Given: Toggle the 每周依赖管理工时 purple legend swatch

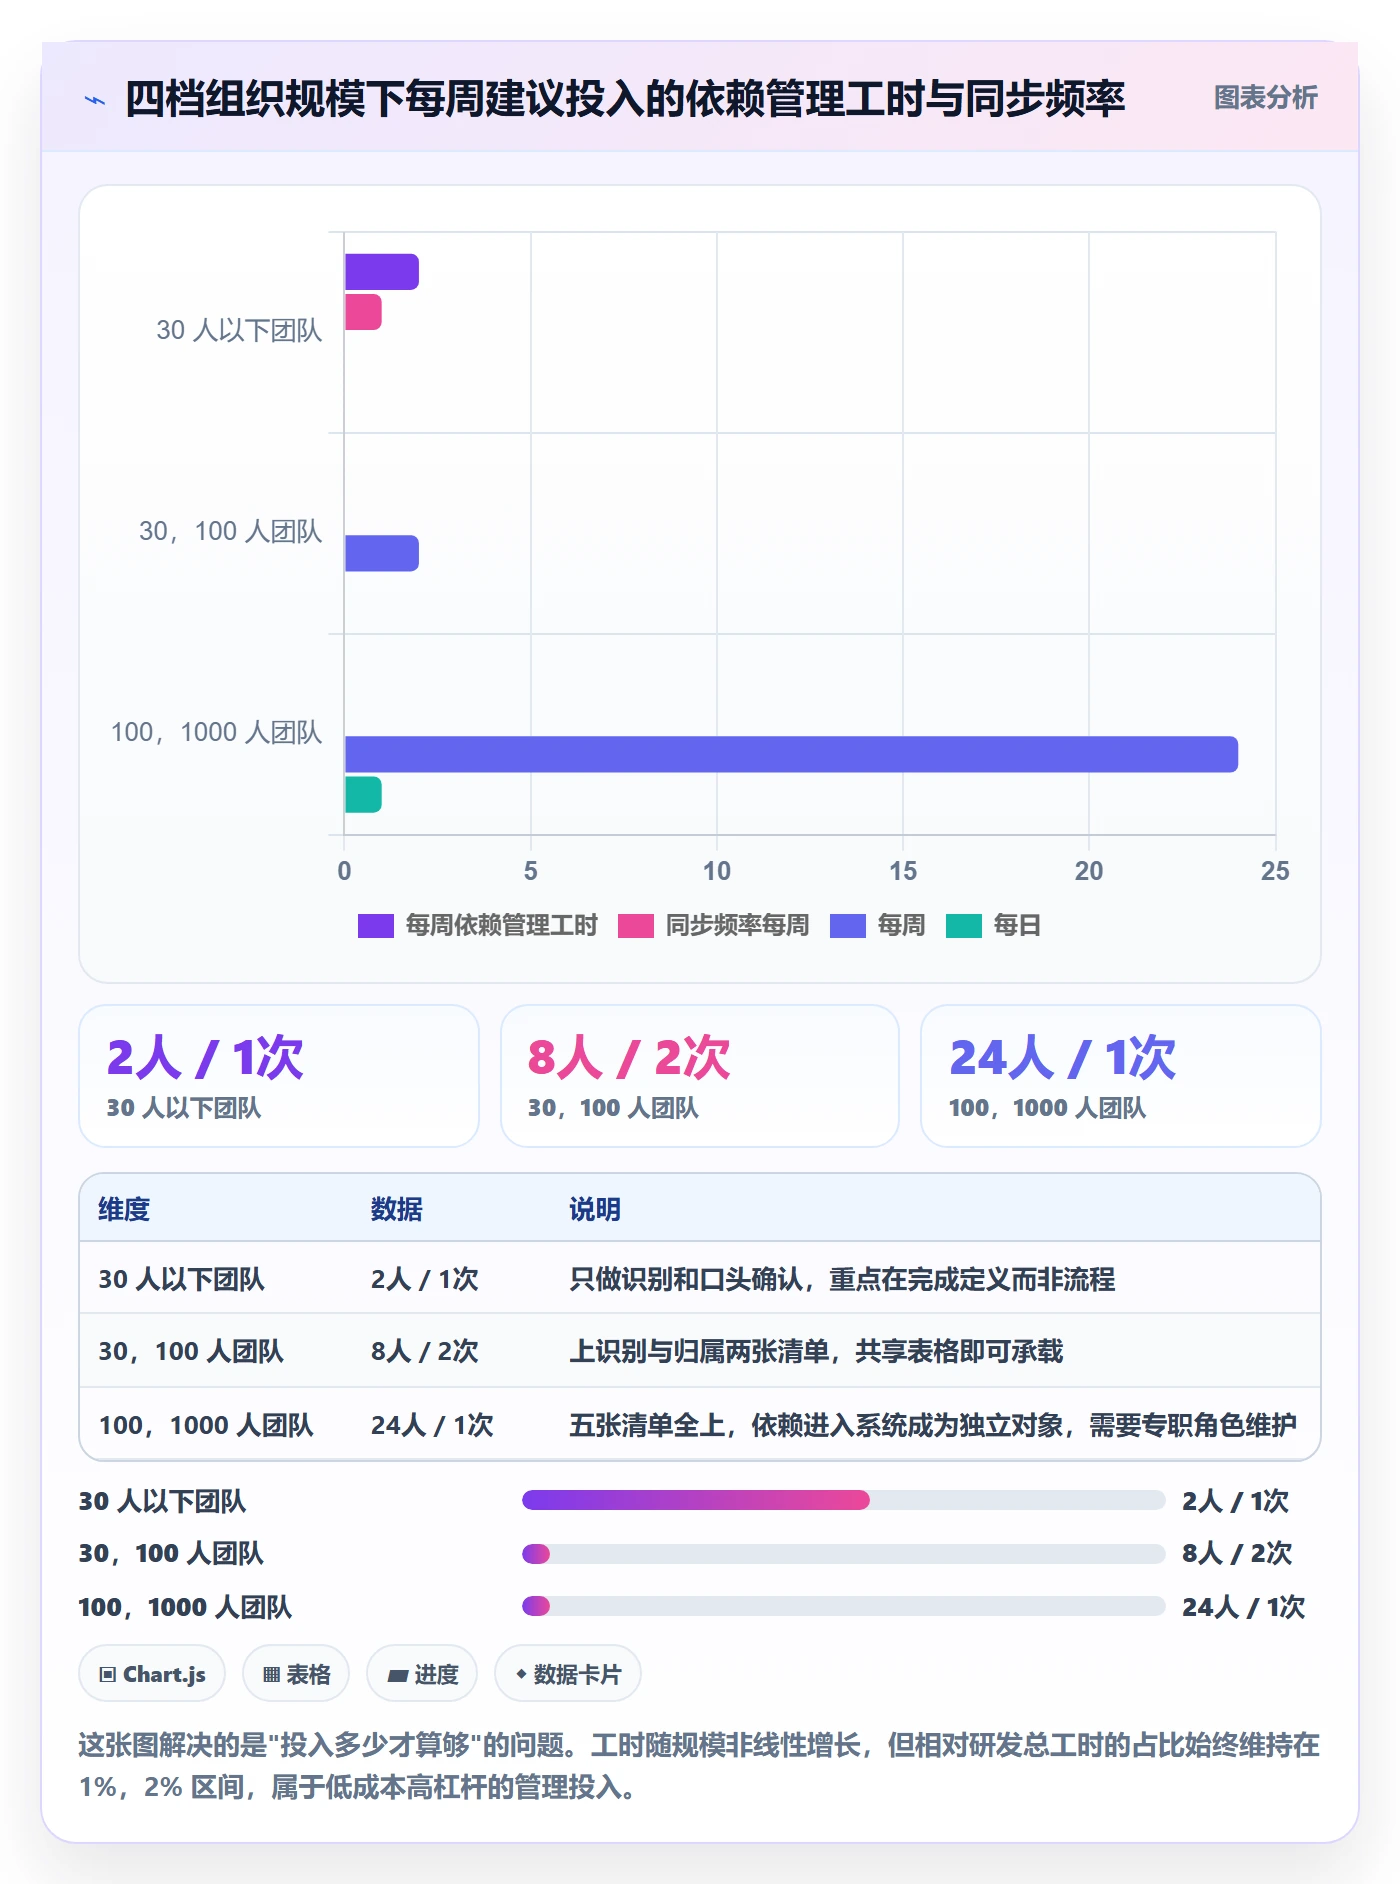Looking at the screenshot, I should click(376, 925).
